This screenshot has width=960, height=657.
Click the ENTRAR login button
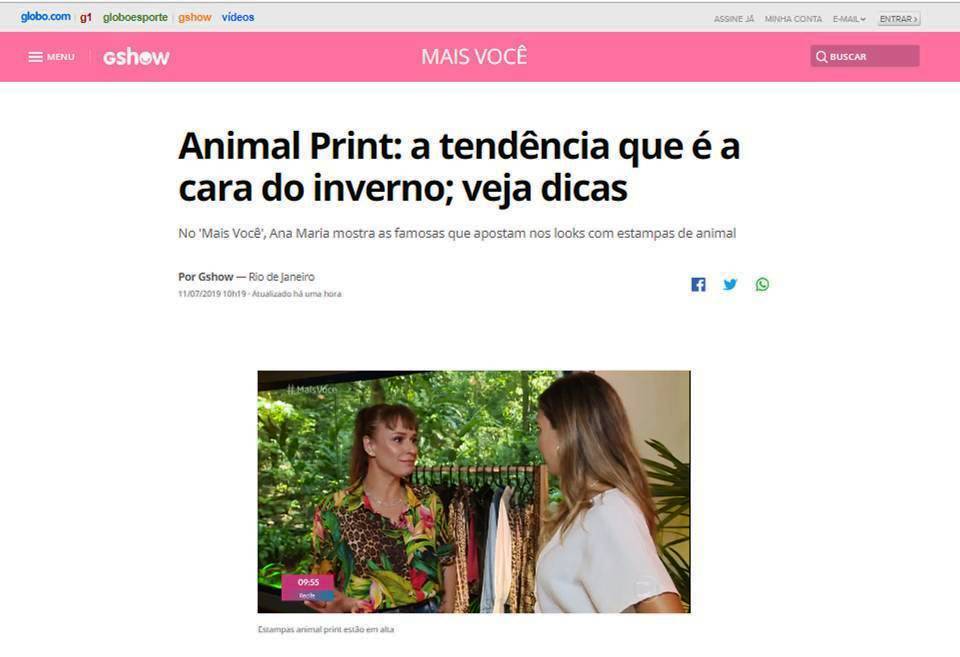coord(899,19)
